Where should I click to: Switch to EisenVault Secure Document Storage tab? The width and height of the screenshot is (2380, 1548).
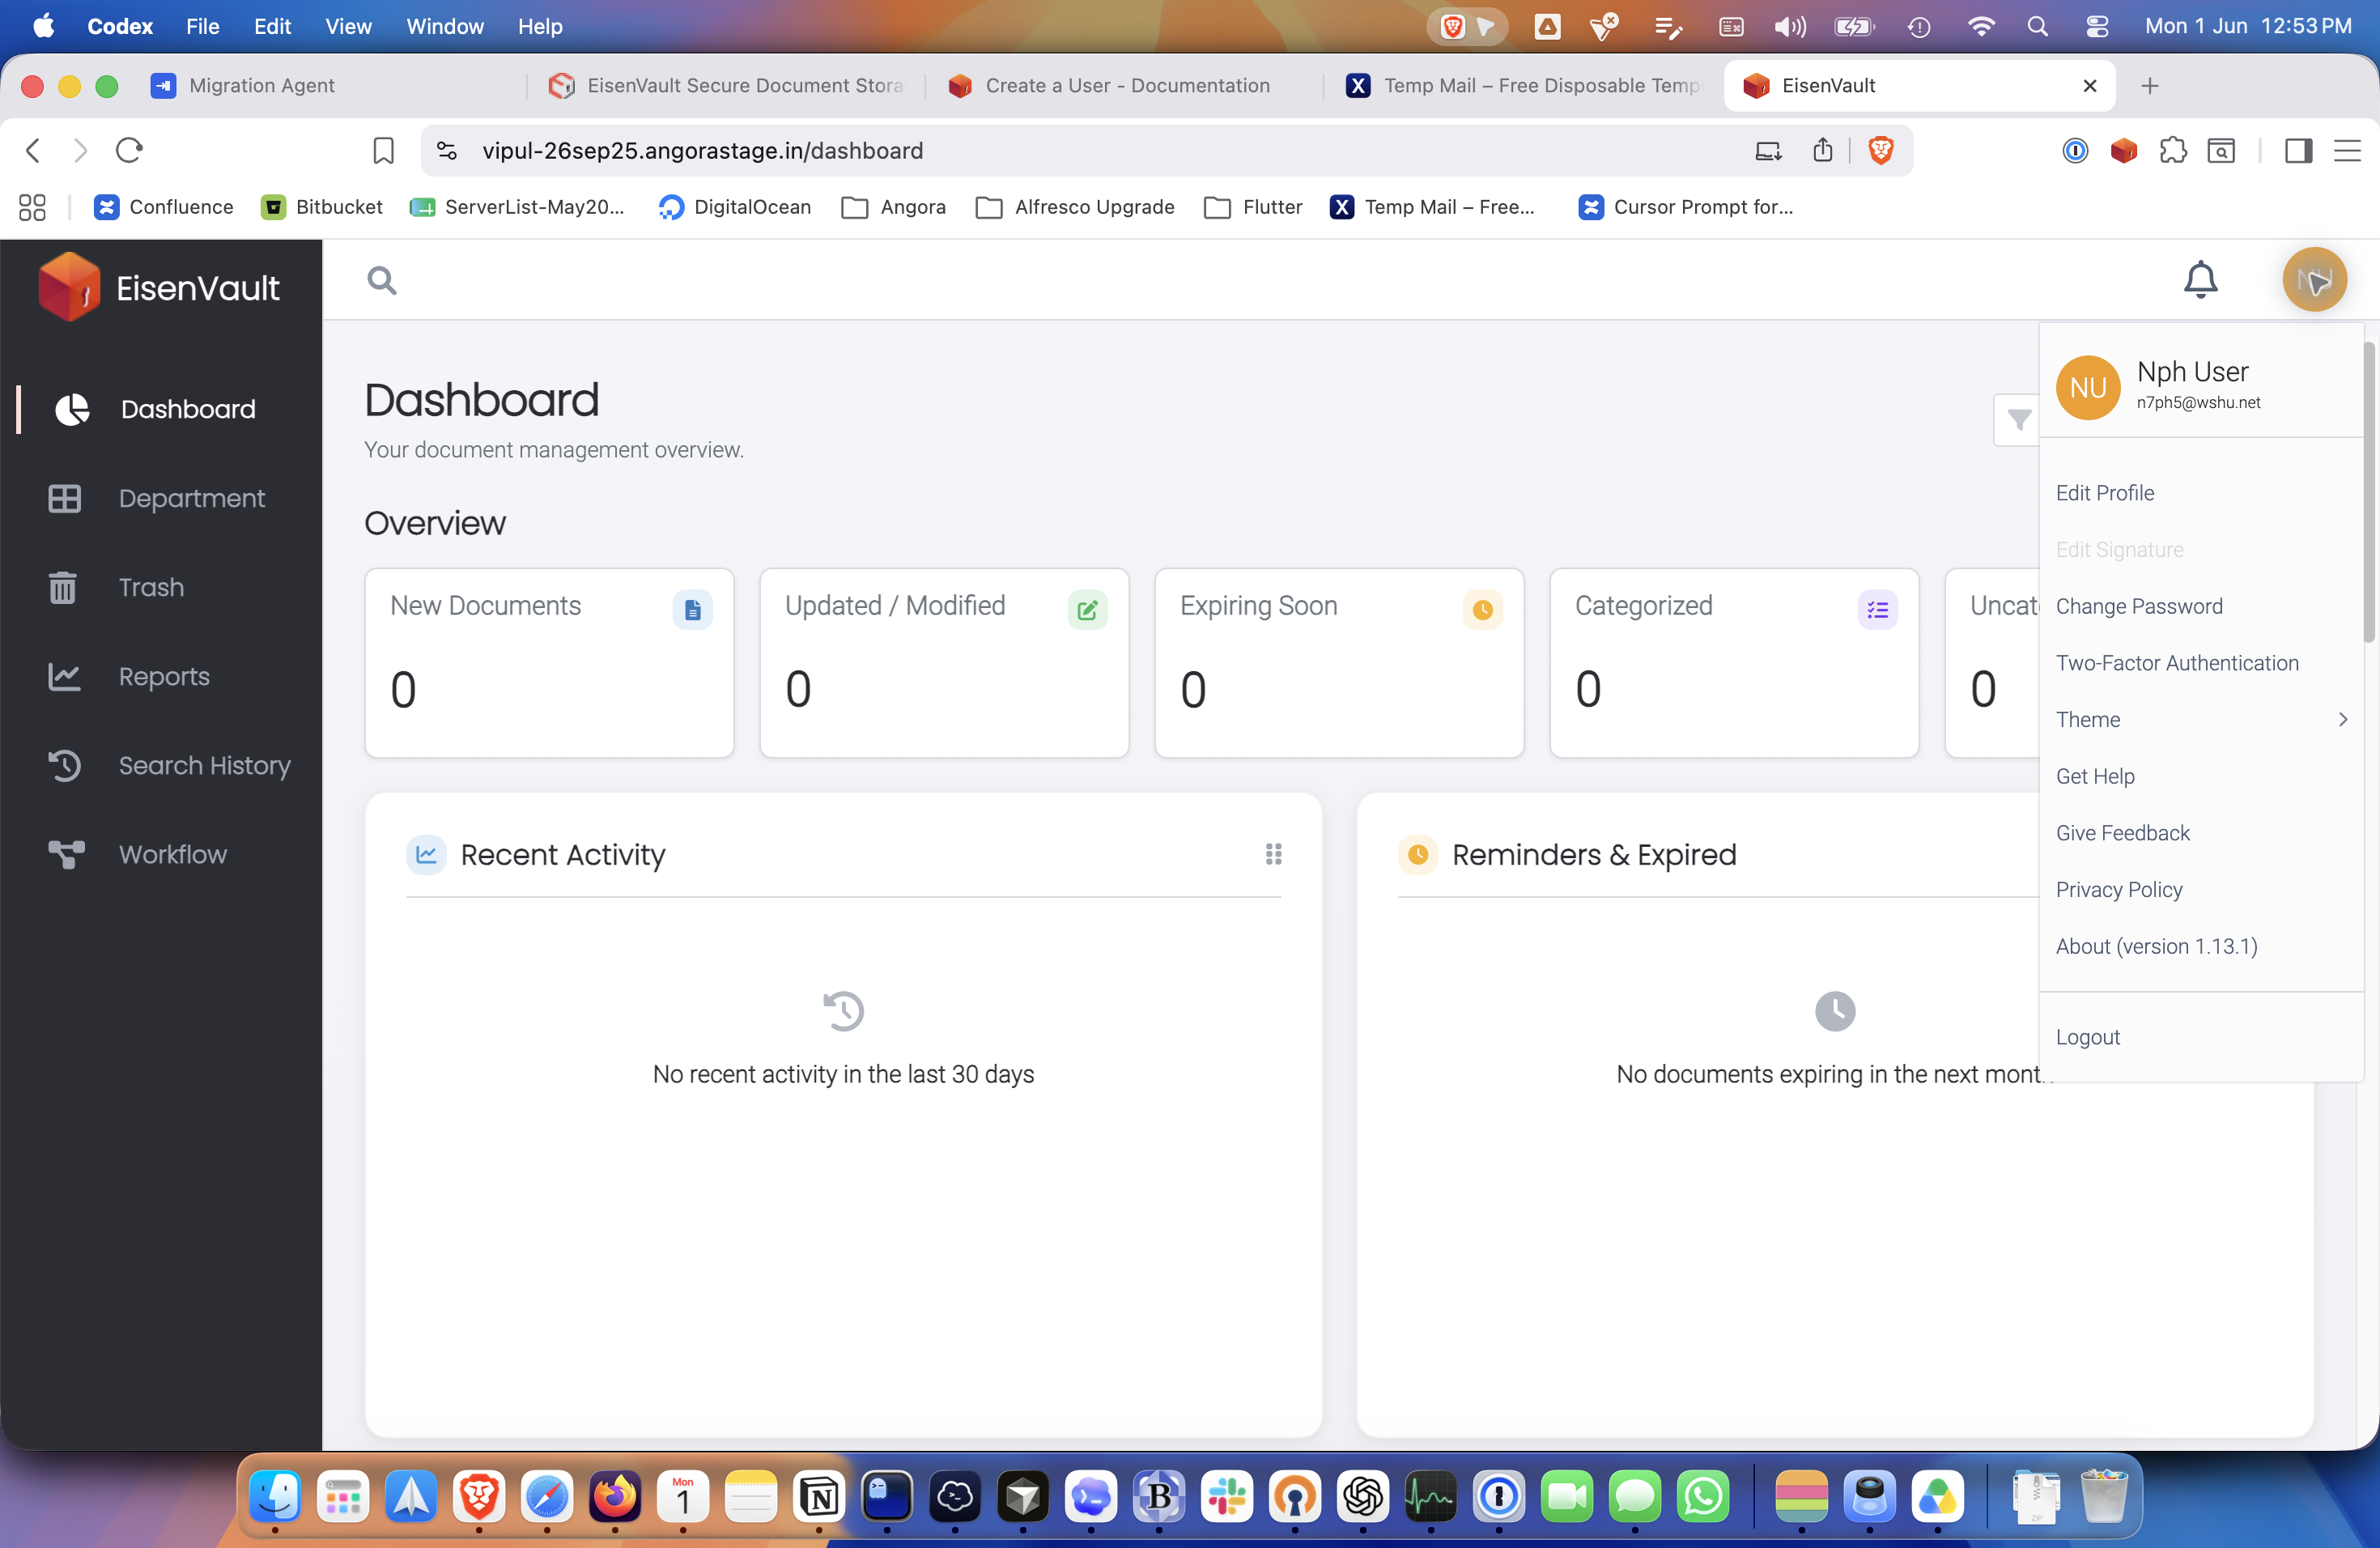(x=727, y=86)
